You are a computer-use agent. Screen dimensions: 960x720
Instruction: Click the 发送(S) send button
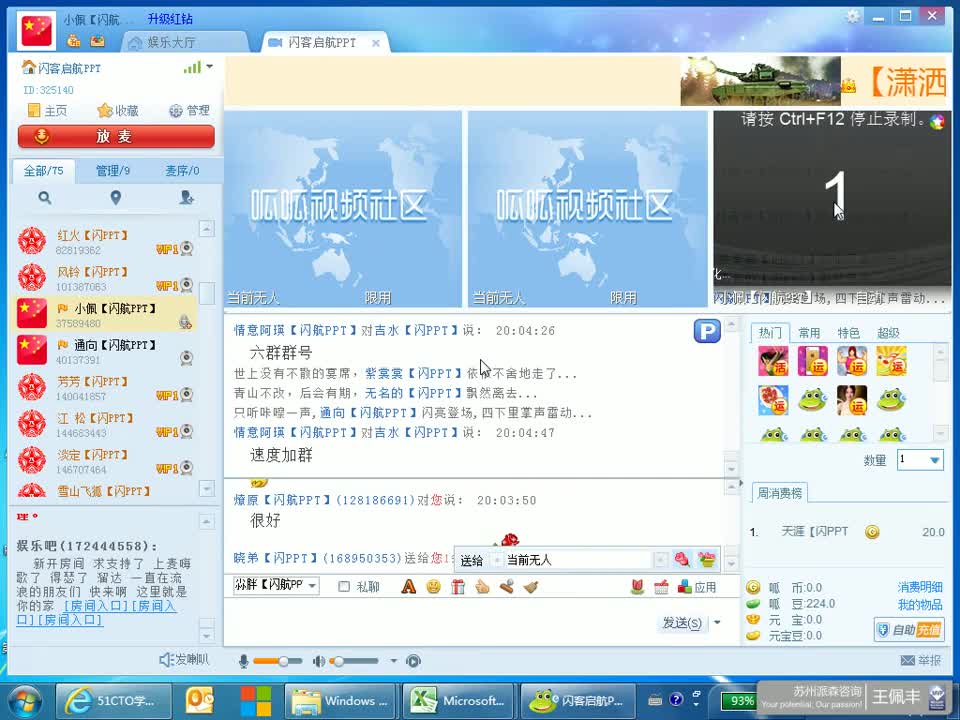click(683, 623)
